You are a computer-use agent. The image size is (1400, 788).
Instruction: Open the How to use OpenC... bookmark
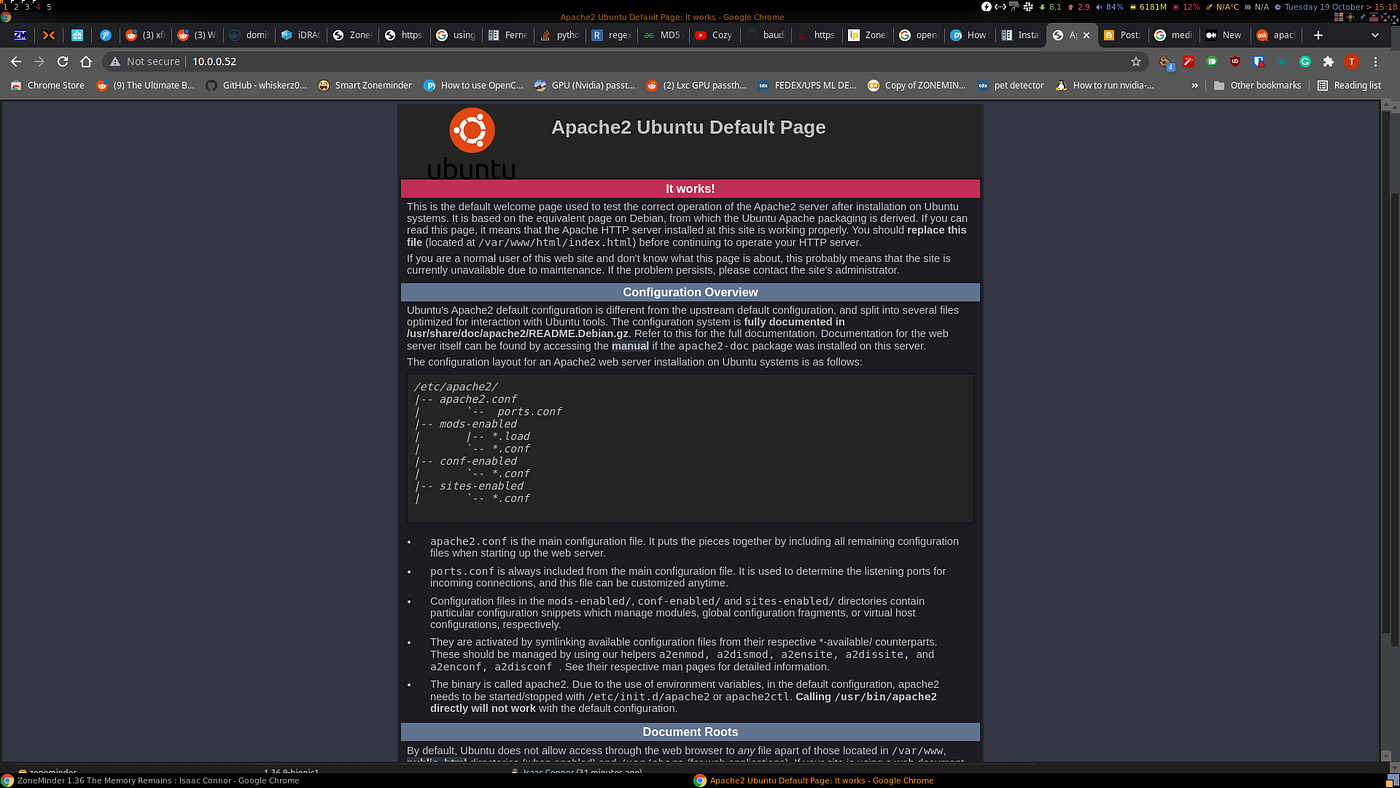474,85
